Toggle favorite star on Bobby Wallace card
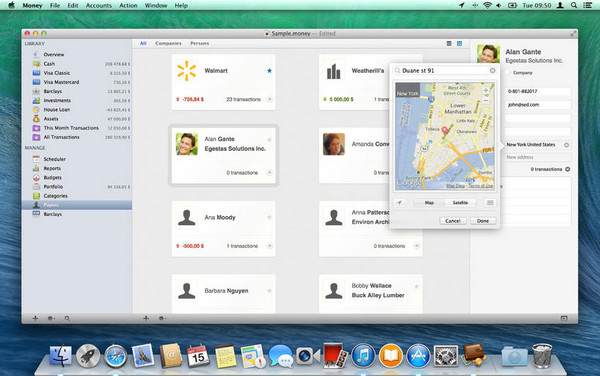 click(417, 286)
